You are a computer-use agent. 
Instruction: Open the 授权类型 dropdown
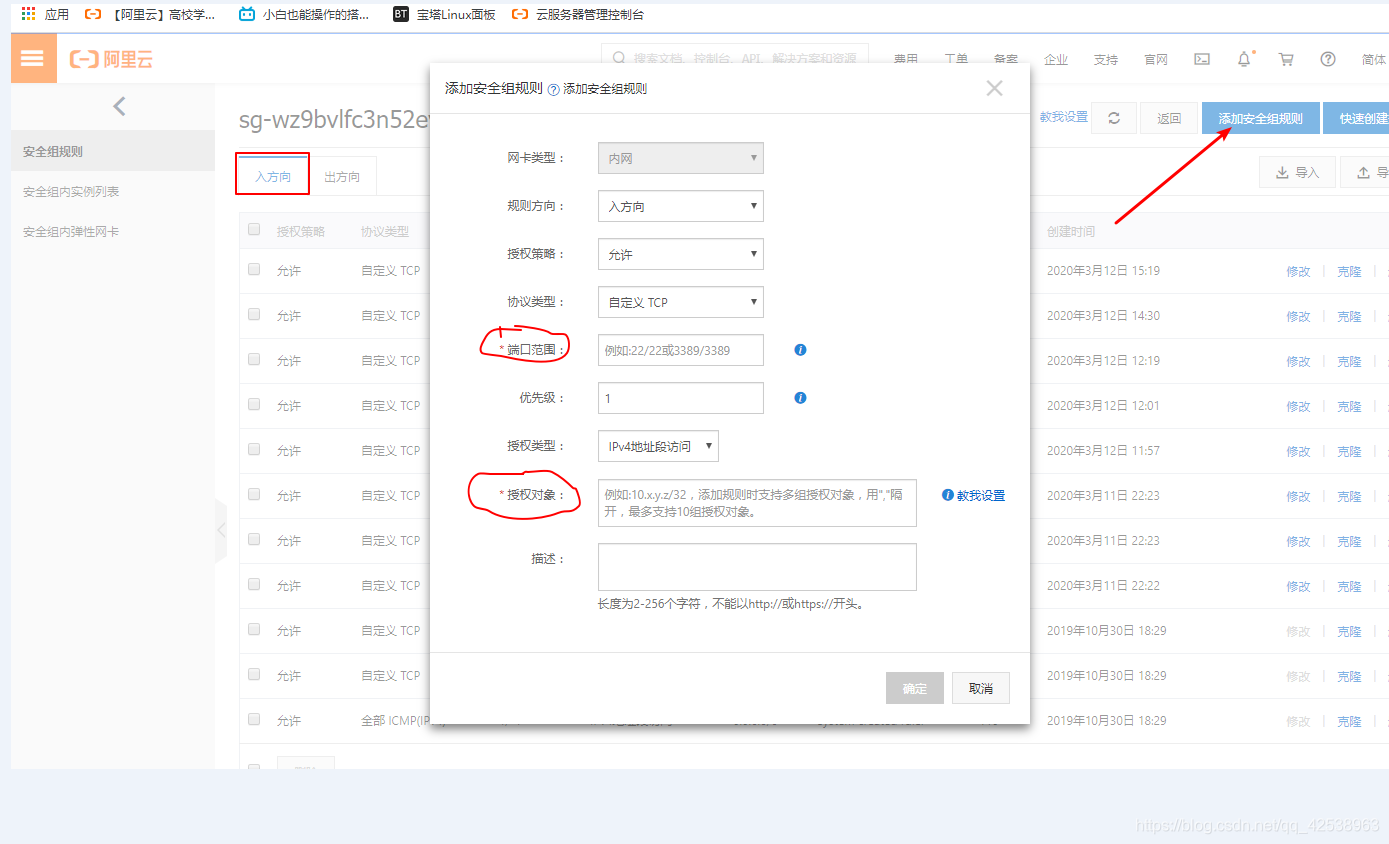tap(658, 446)
